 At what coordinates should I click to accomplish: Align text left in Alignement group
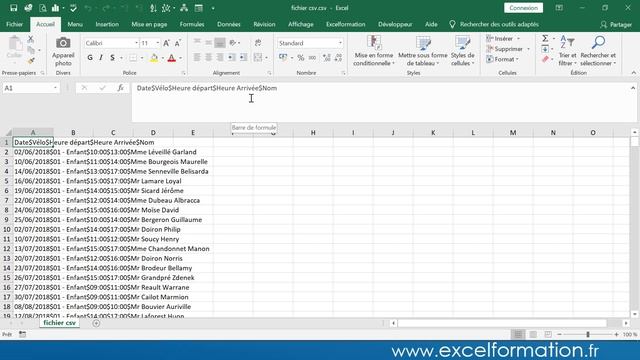click(x=197, y=58)
